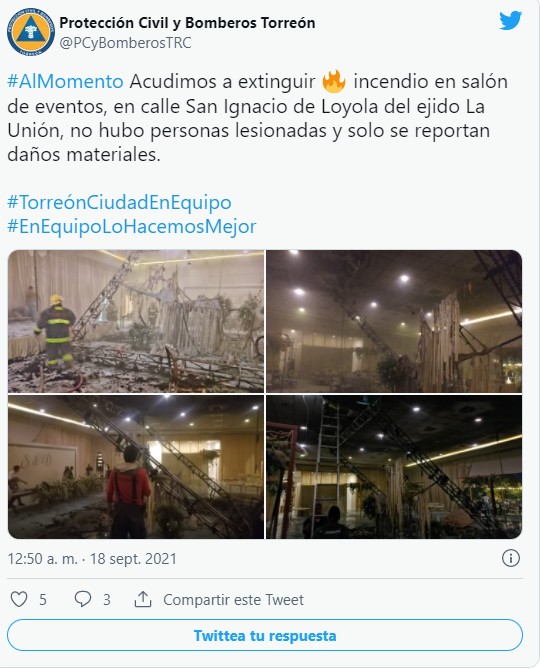View the photo with aluminum ladder

tap(394, 467)
